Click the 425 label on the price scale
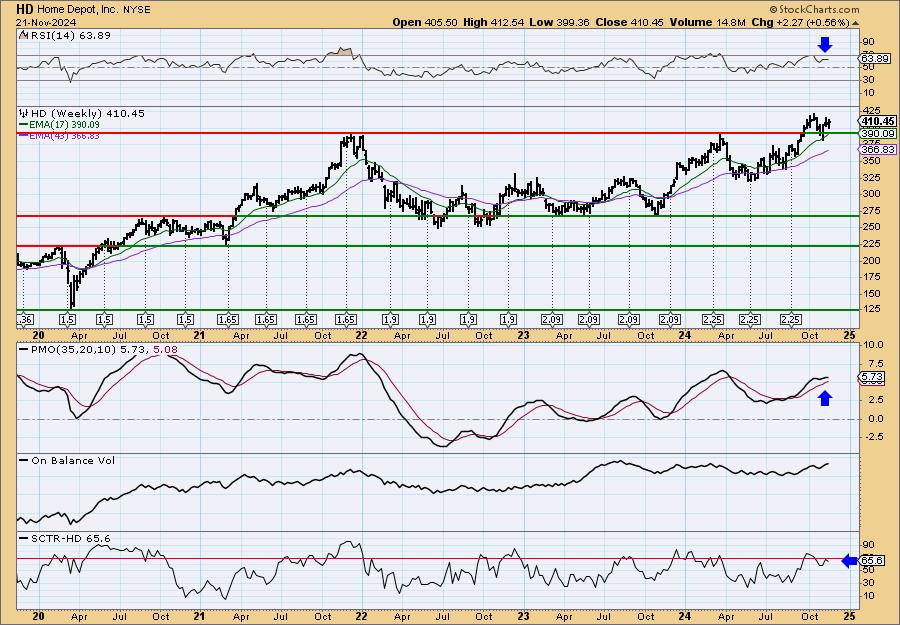Screen dimensions: 900x625 [871, 110]
